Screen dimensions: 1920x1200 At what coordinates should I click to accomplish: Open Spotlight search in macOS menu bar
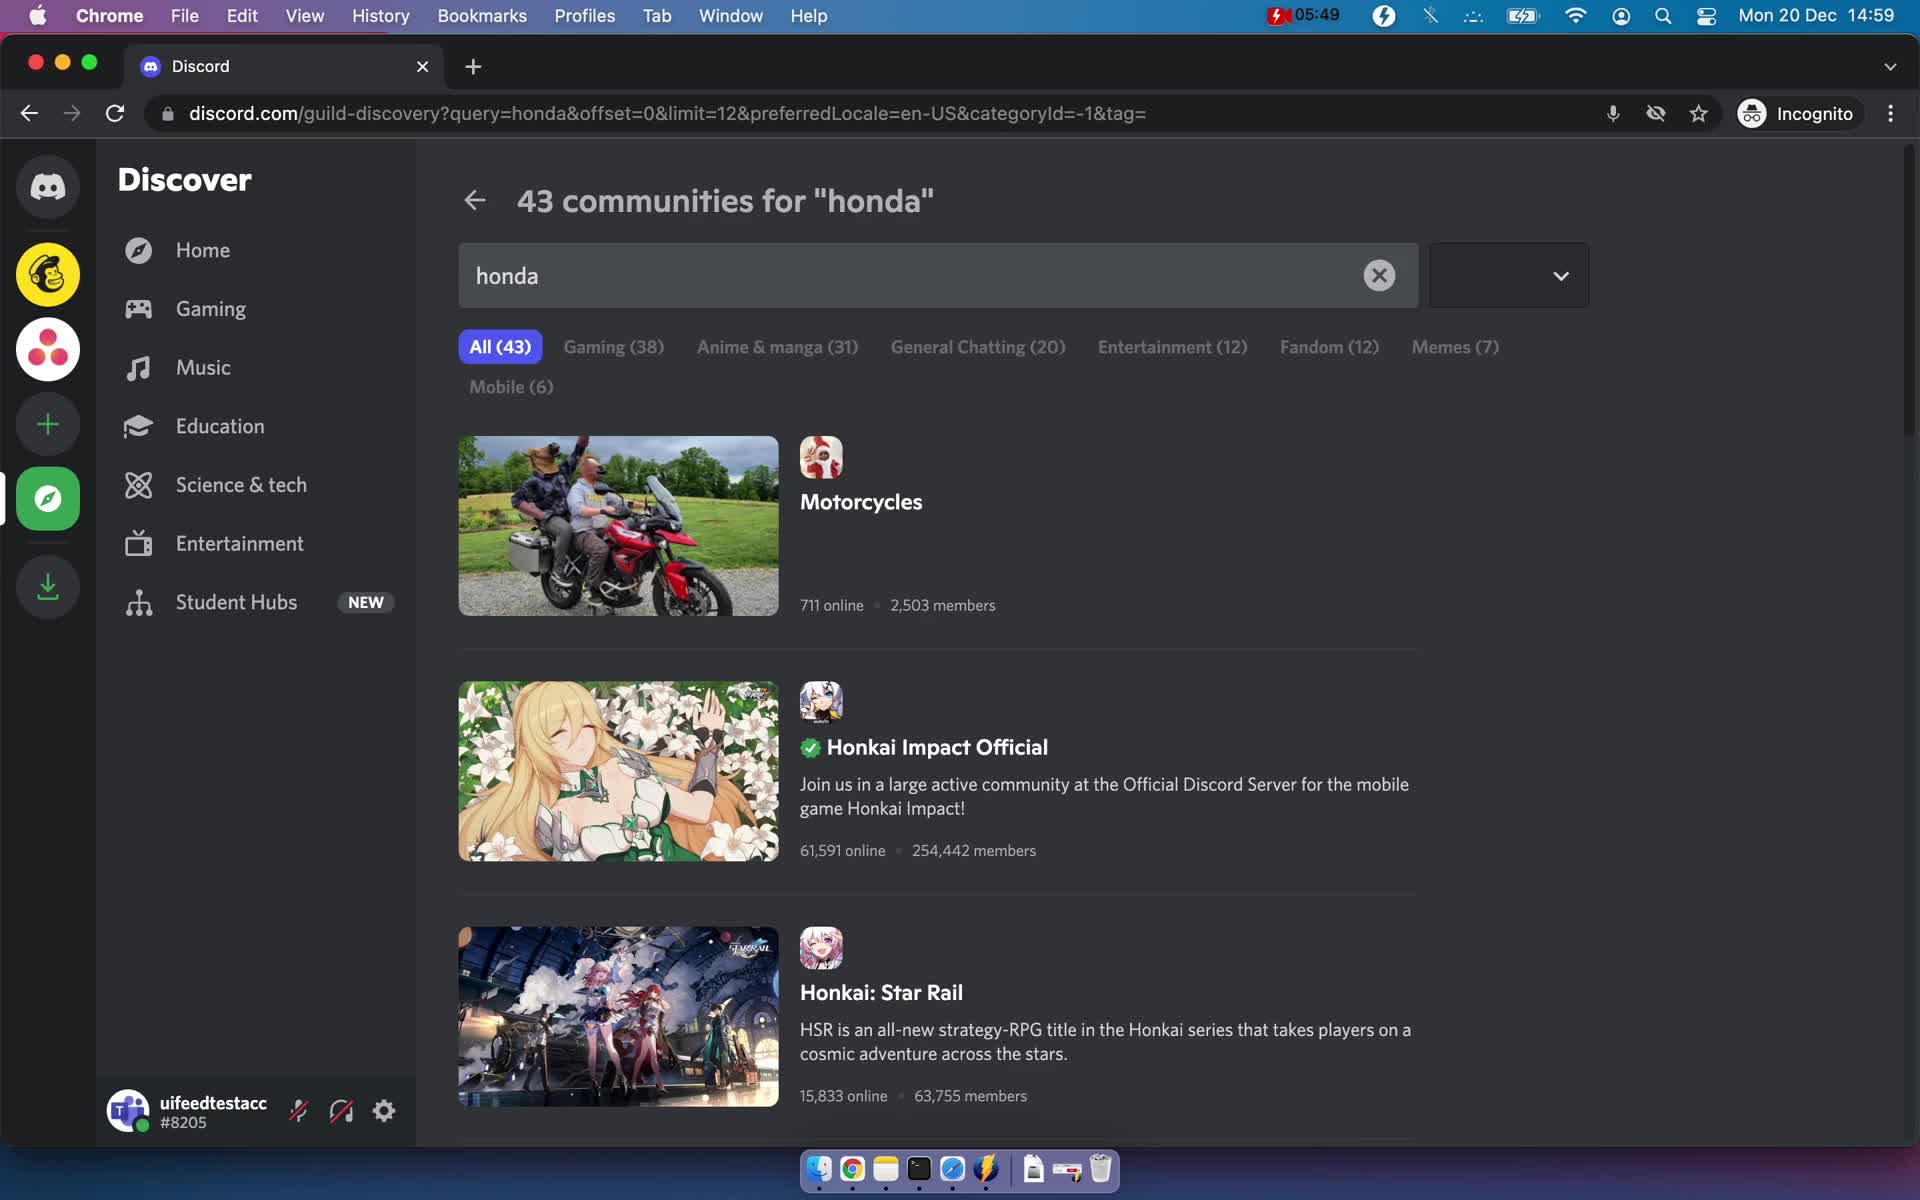pos(1663,16)
